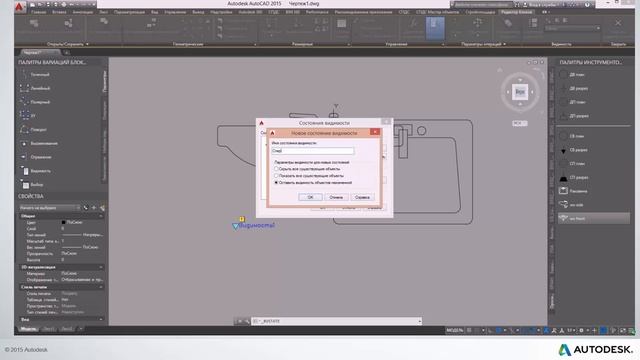Open the command line history dropdown arrow

tap(419, 322)
